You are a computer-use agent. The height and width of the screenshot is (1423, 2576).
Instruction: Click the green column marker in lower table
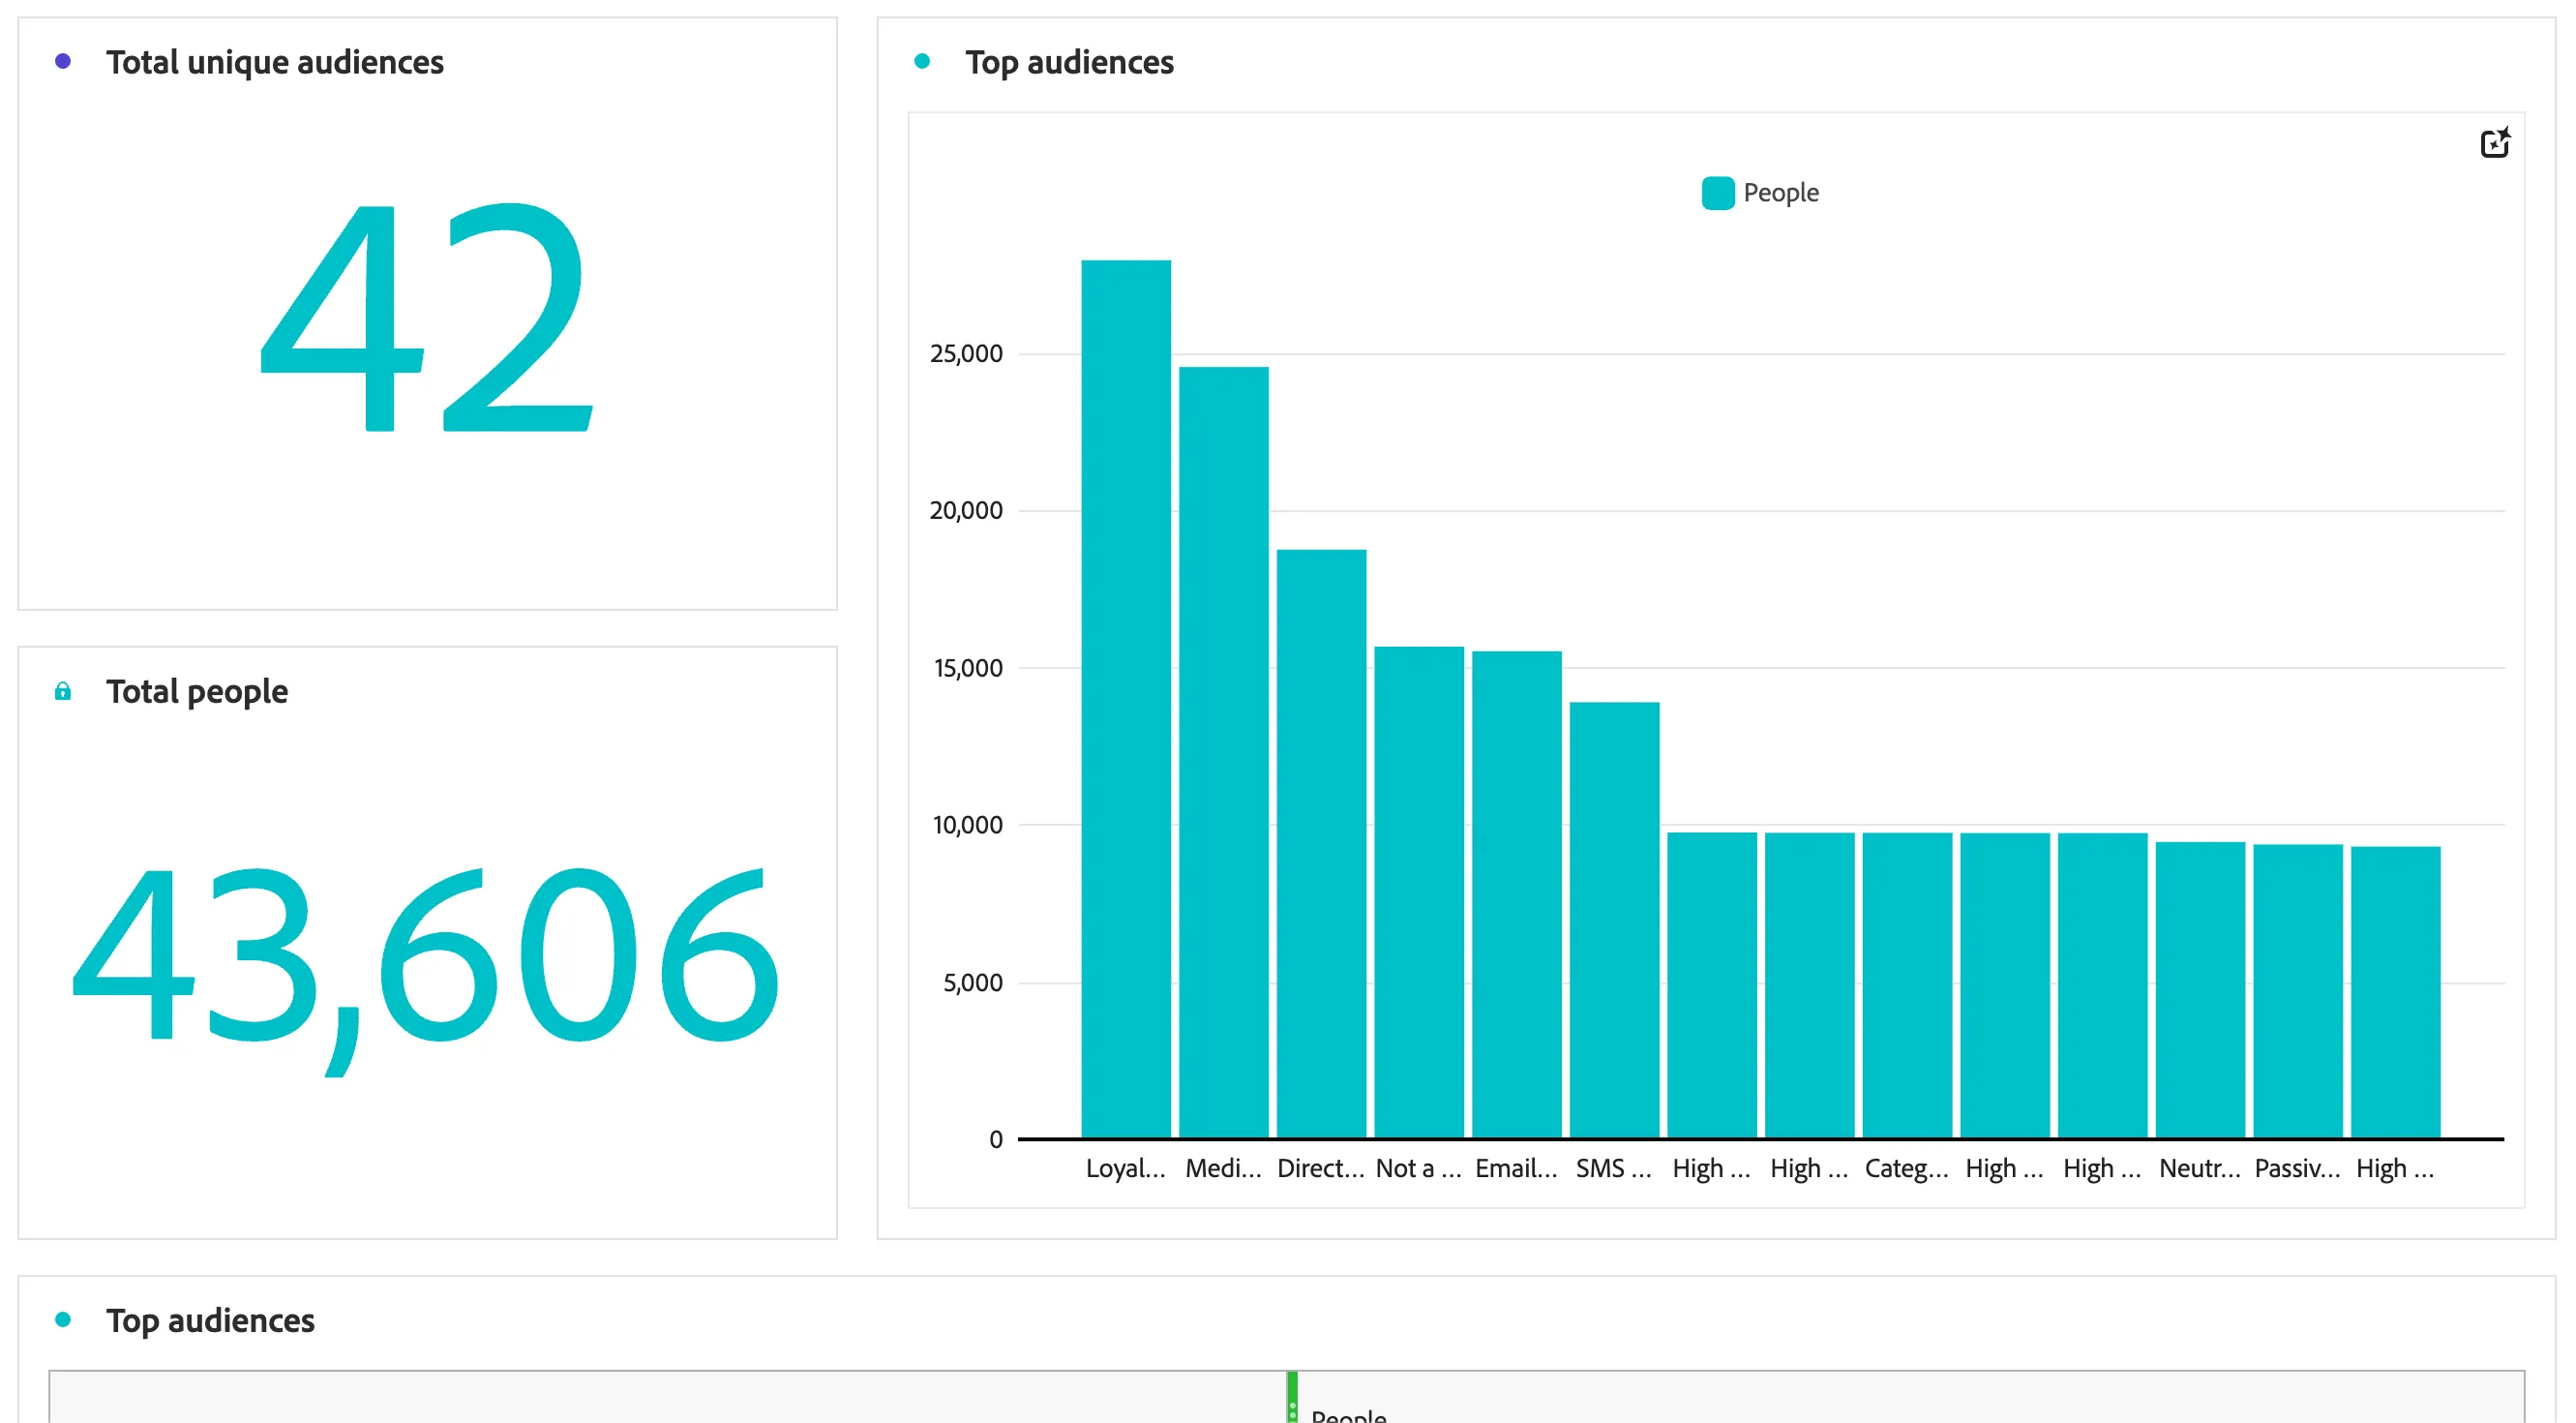(x=1292, y=1397)
